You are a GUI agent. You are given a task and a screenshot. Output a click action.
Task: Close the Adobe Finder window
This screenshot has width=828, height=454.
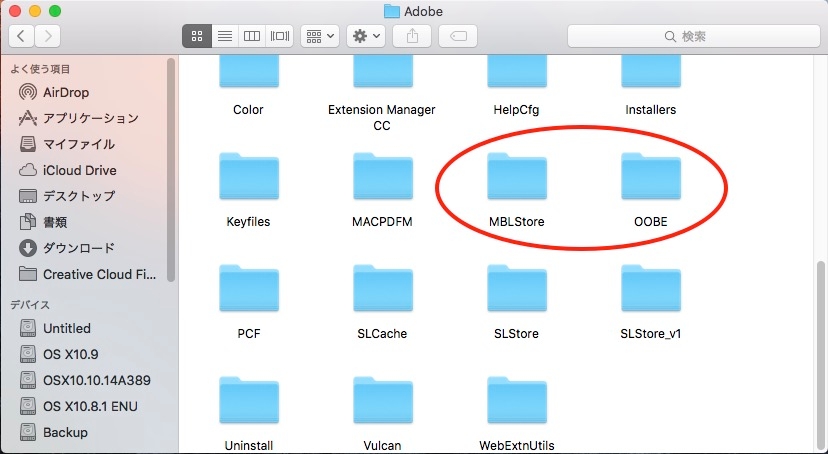pyautogui.click(x=15, y=11)
